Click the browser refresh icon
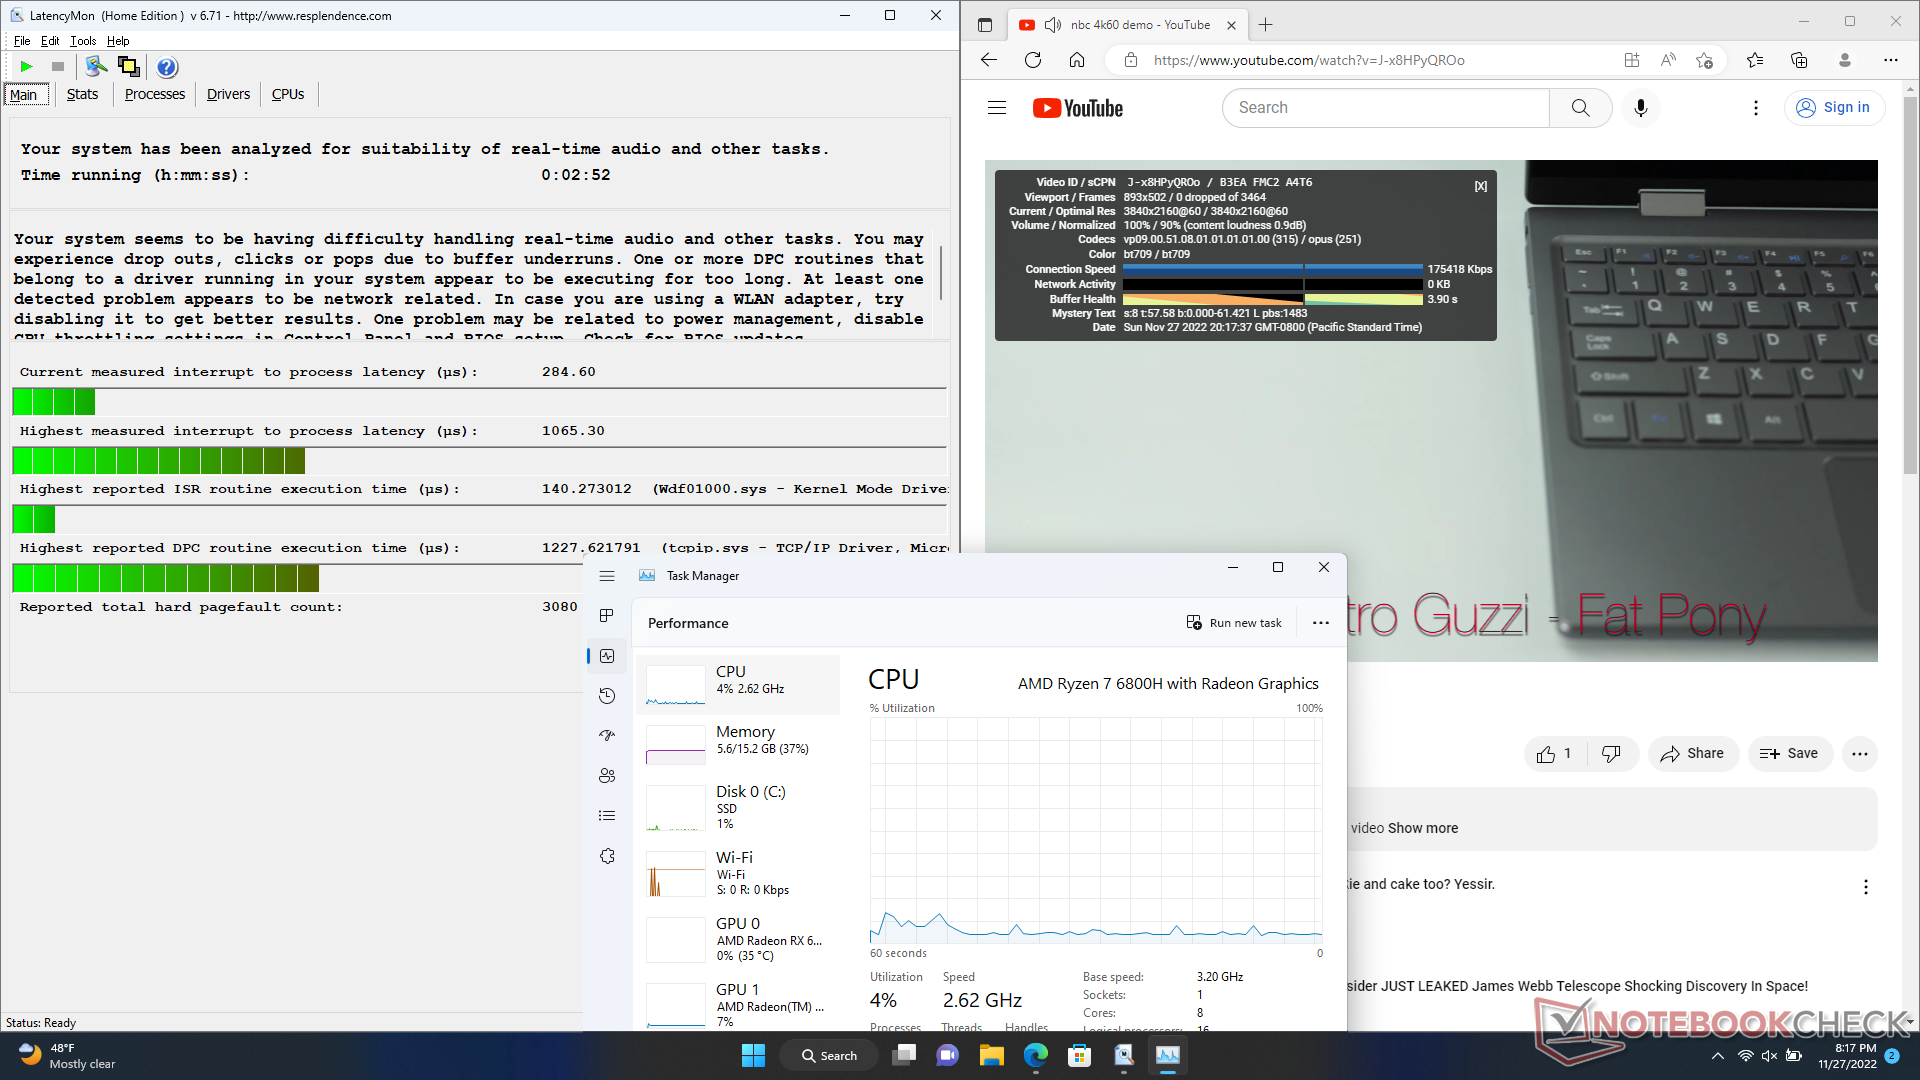This screenshot has width=1920, height=1080. click(x=1033, y=60)
